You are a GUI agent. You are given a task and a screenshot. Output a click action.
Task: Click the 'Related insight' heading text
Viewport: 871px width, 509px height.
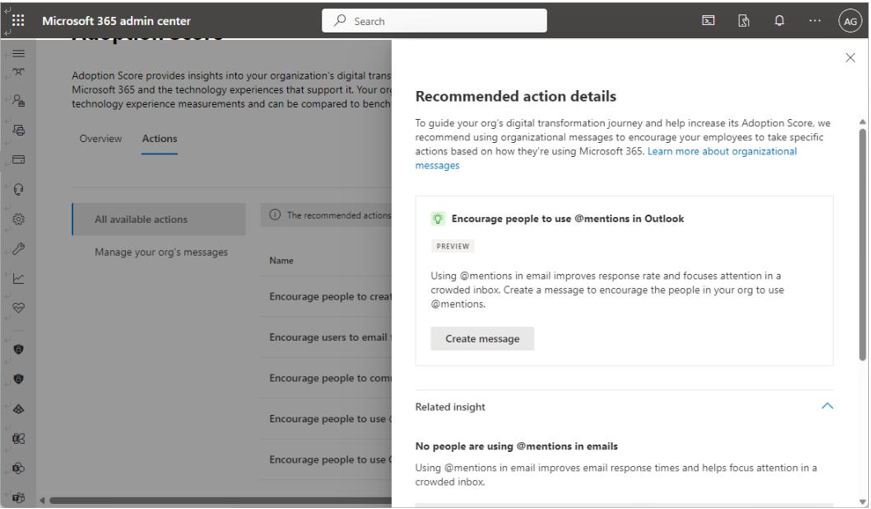pyautogui.click(x=450, y=407)
